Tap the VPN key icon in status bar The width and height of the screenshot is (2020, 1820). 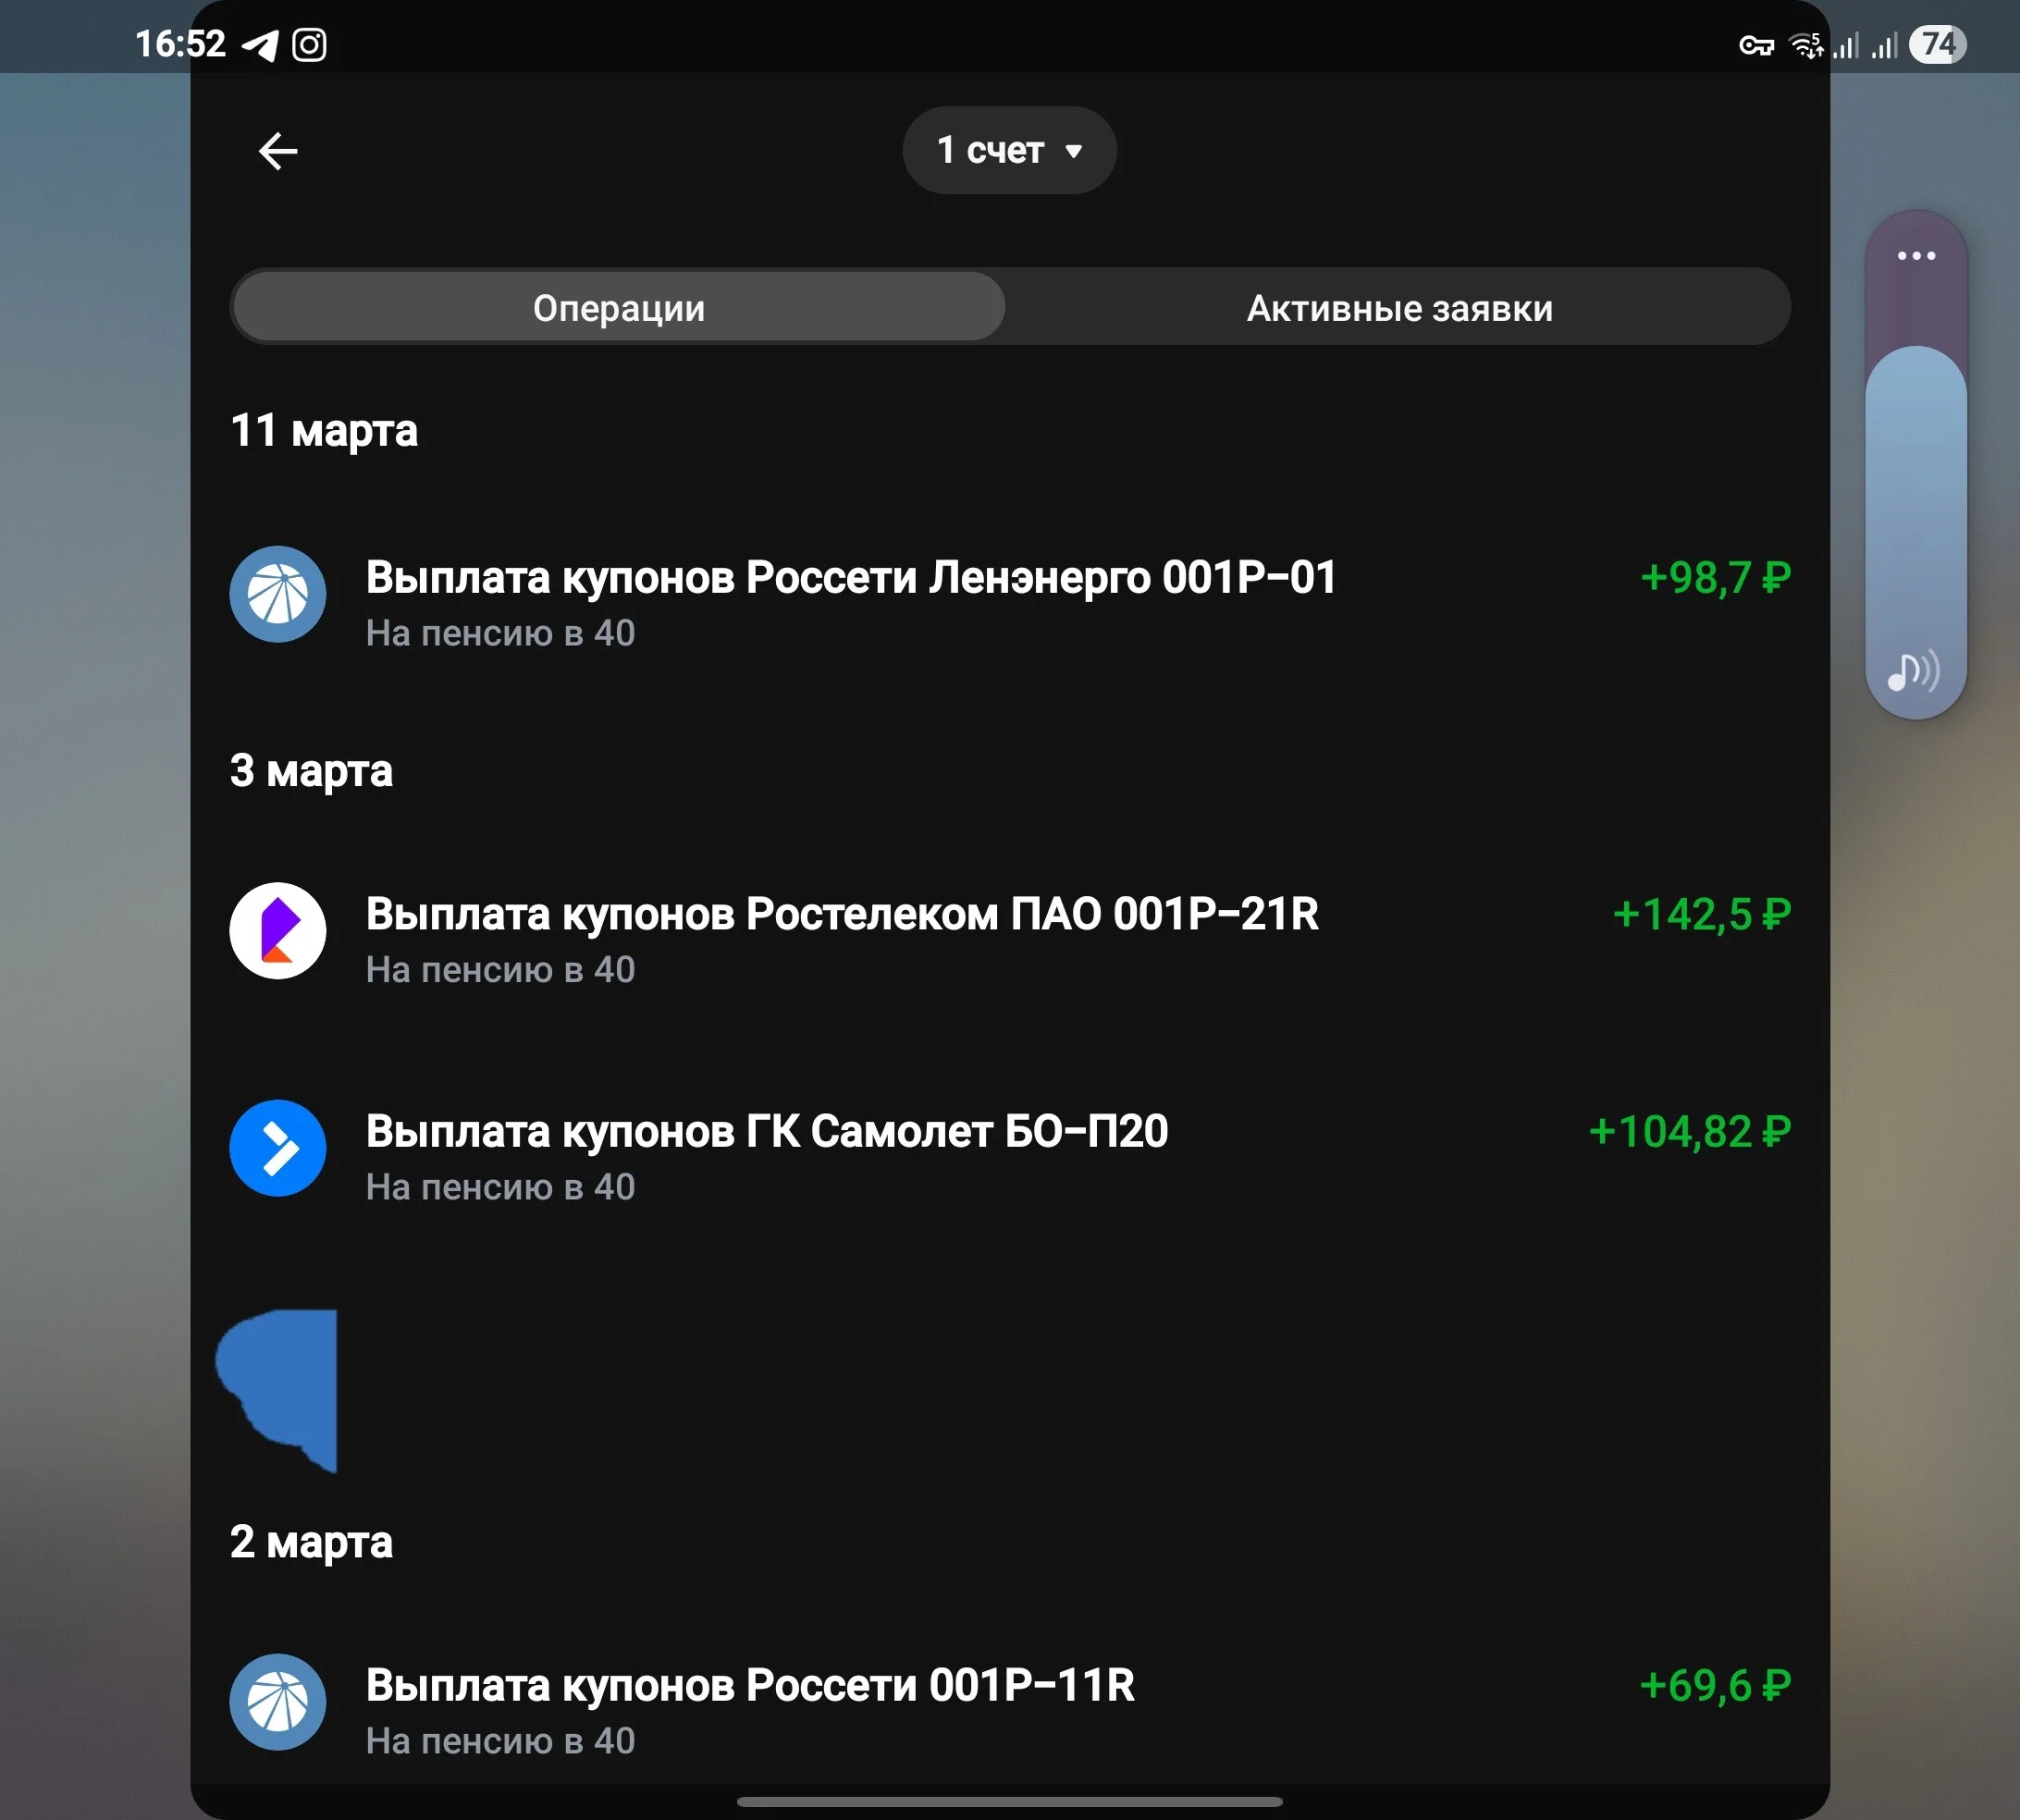click(x=1756, y=46)
